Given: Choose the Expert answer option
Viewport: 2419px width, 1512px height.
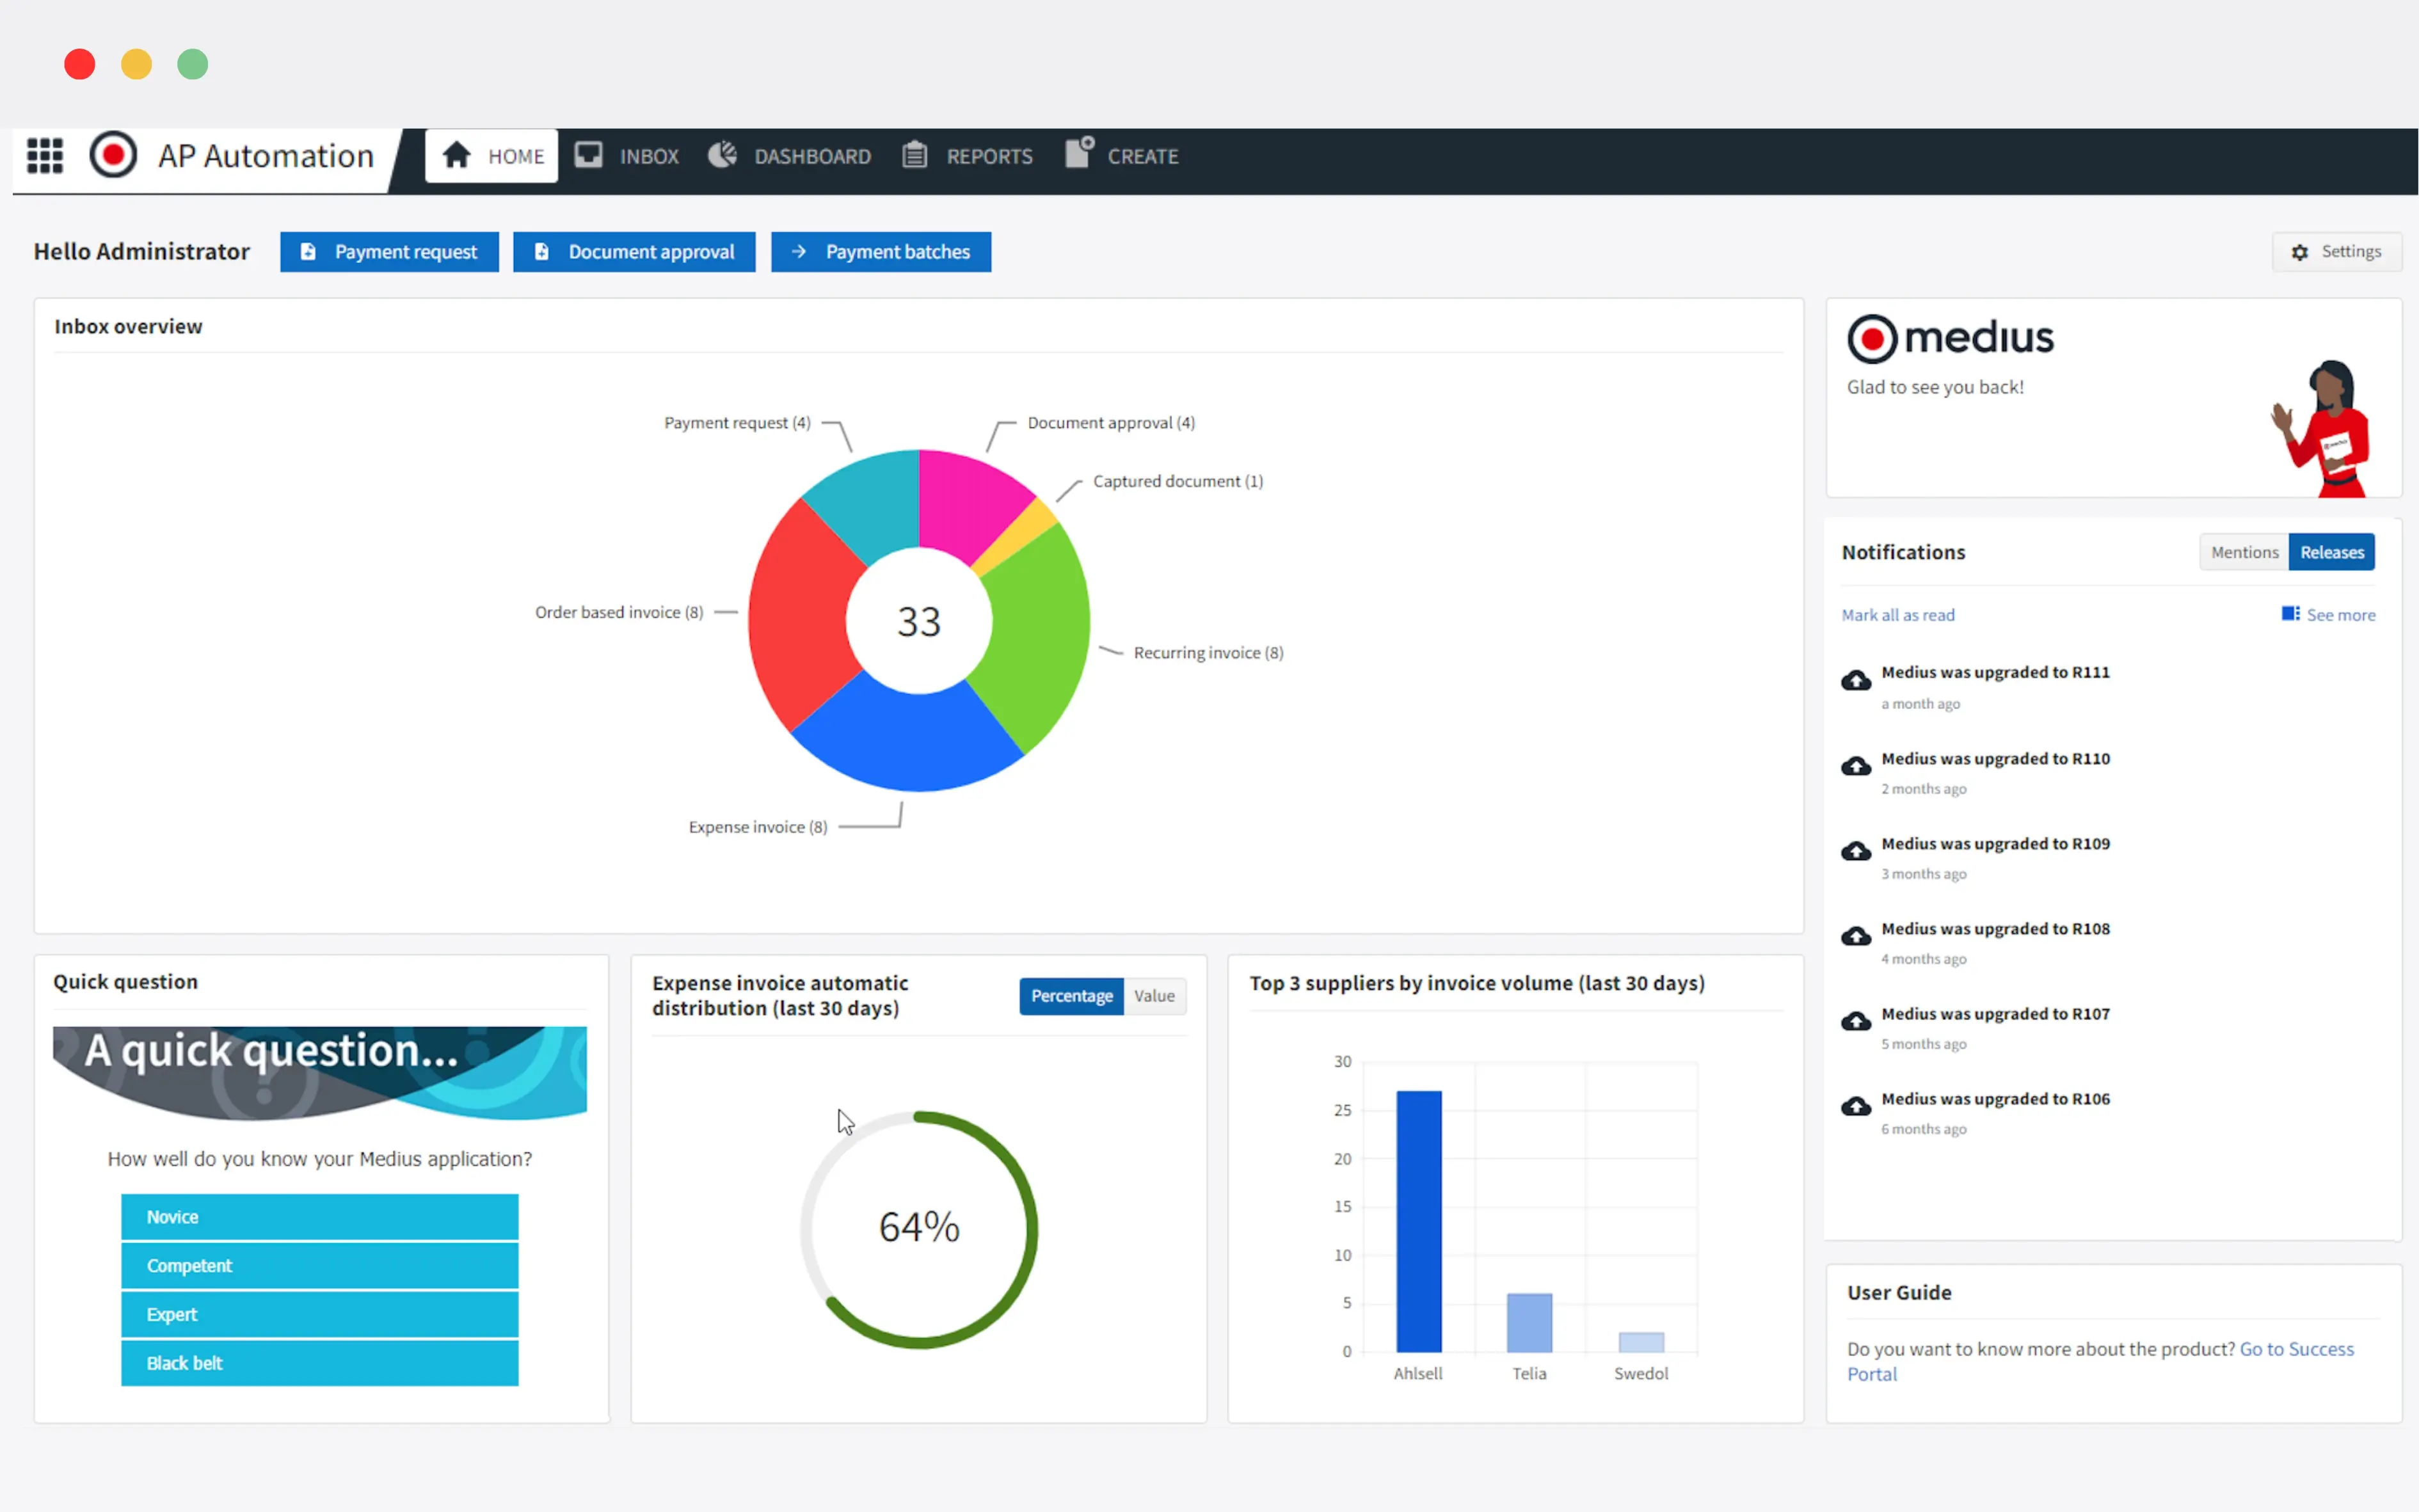Looking at the screenshot, I should 319,1314.
